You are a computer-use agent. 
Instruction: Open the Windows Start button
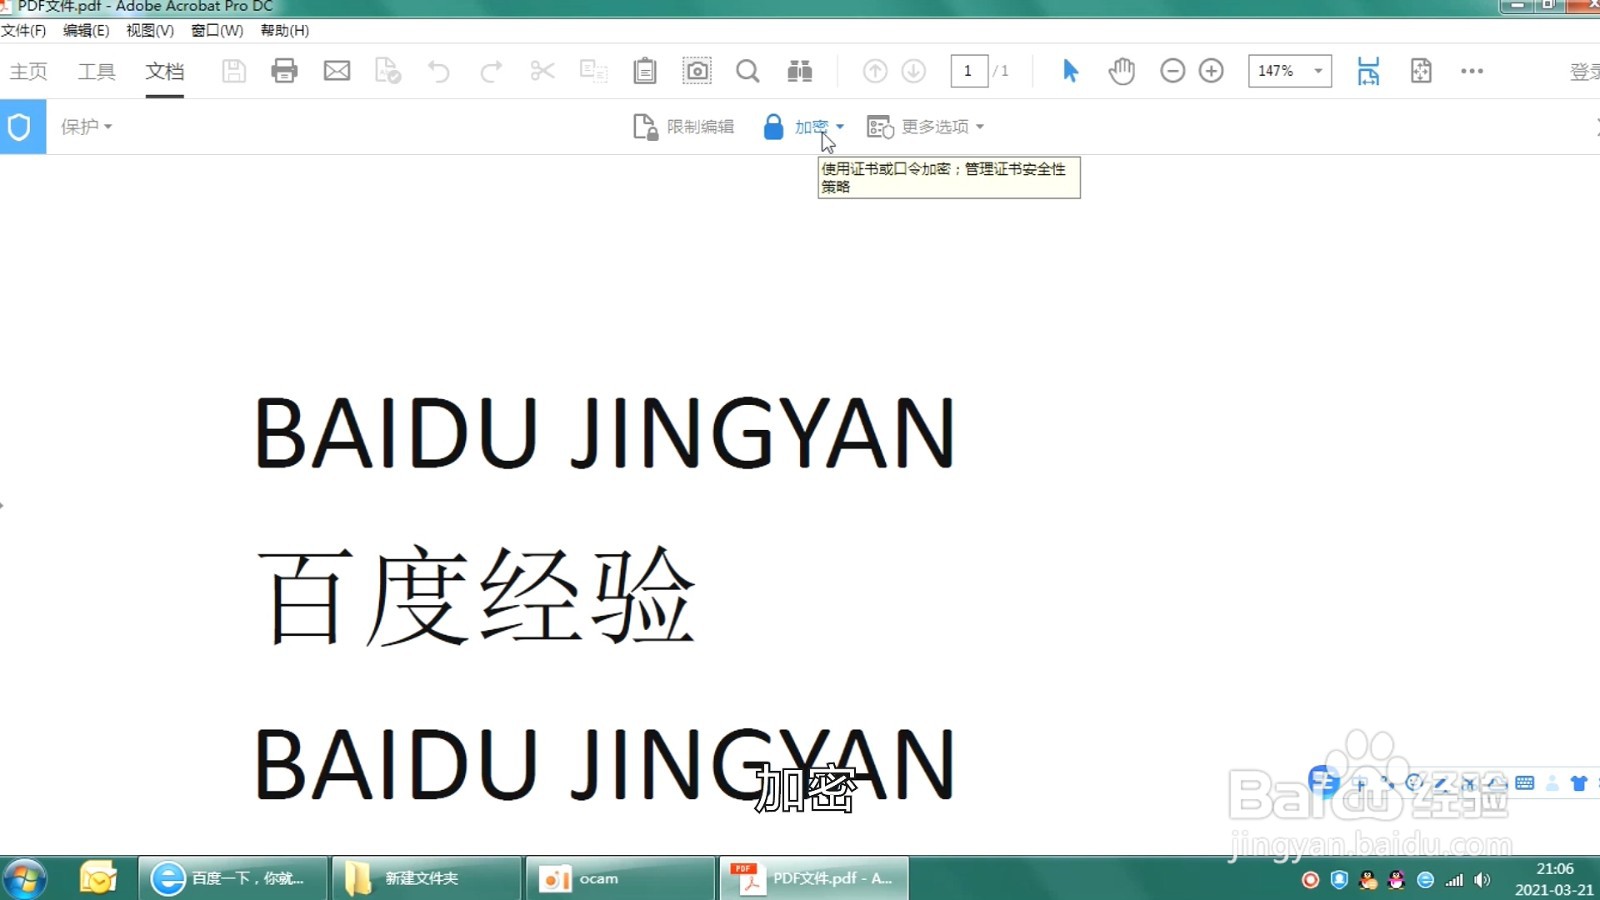tap(24, 879)
